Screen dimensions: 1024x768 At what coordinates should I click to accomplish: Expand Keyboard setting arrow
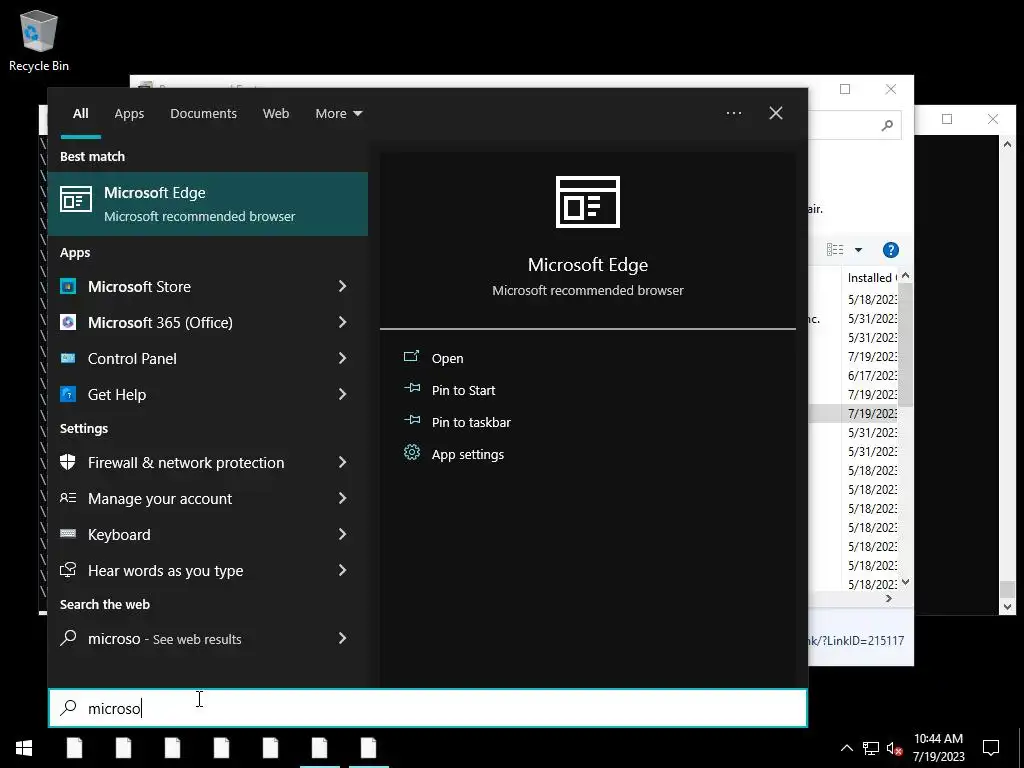[342, 534]
